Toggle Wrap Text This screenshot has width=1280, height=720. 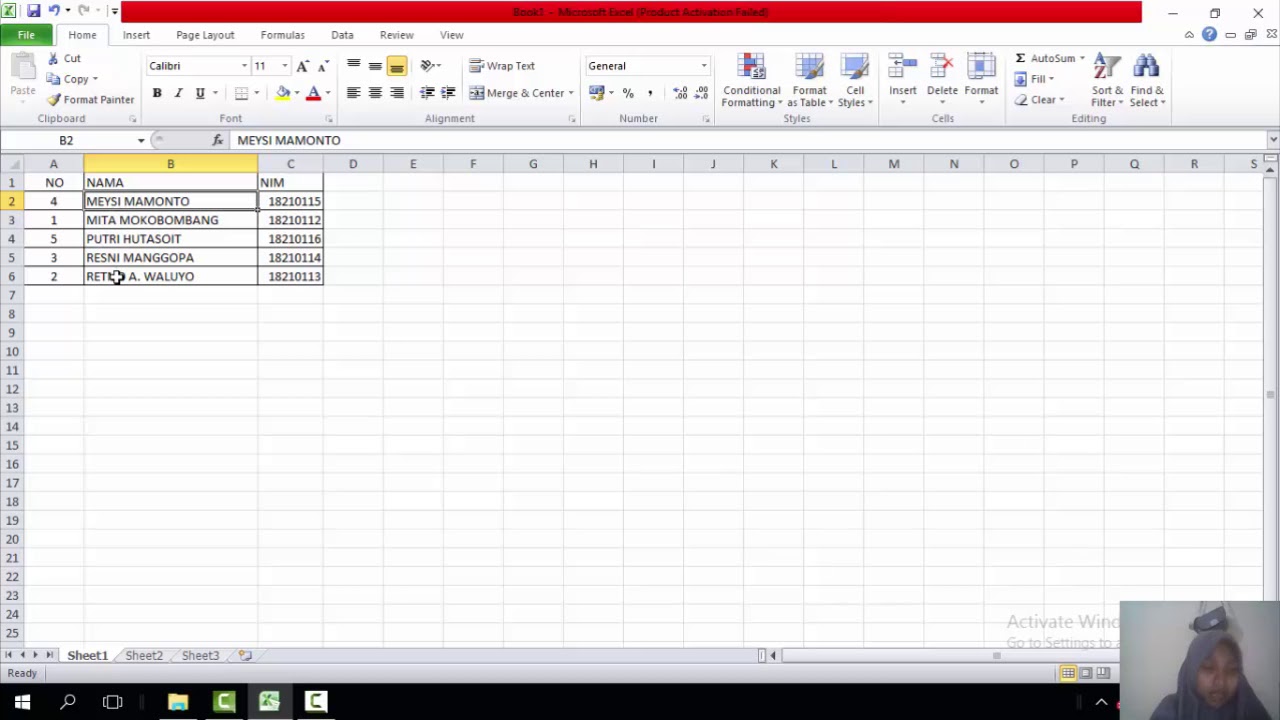point(502,66)
